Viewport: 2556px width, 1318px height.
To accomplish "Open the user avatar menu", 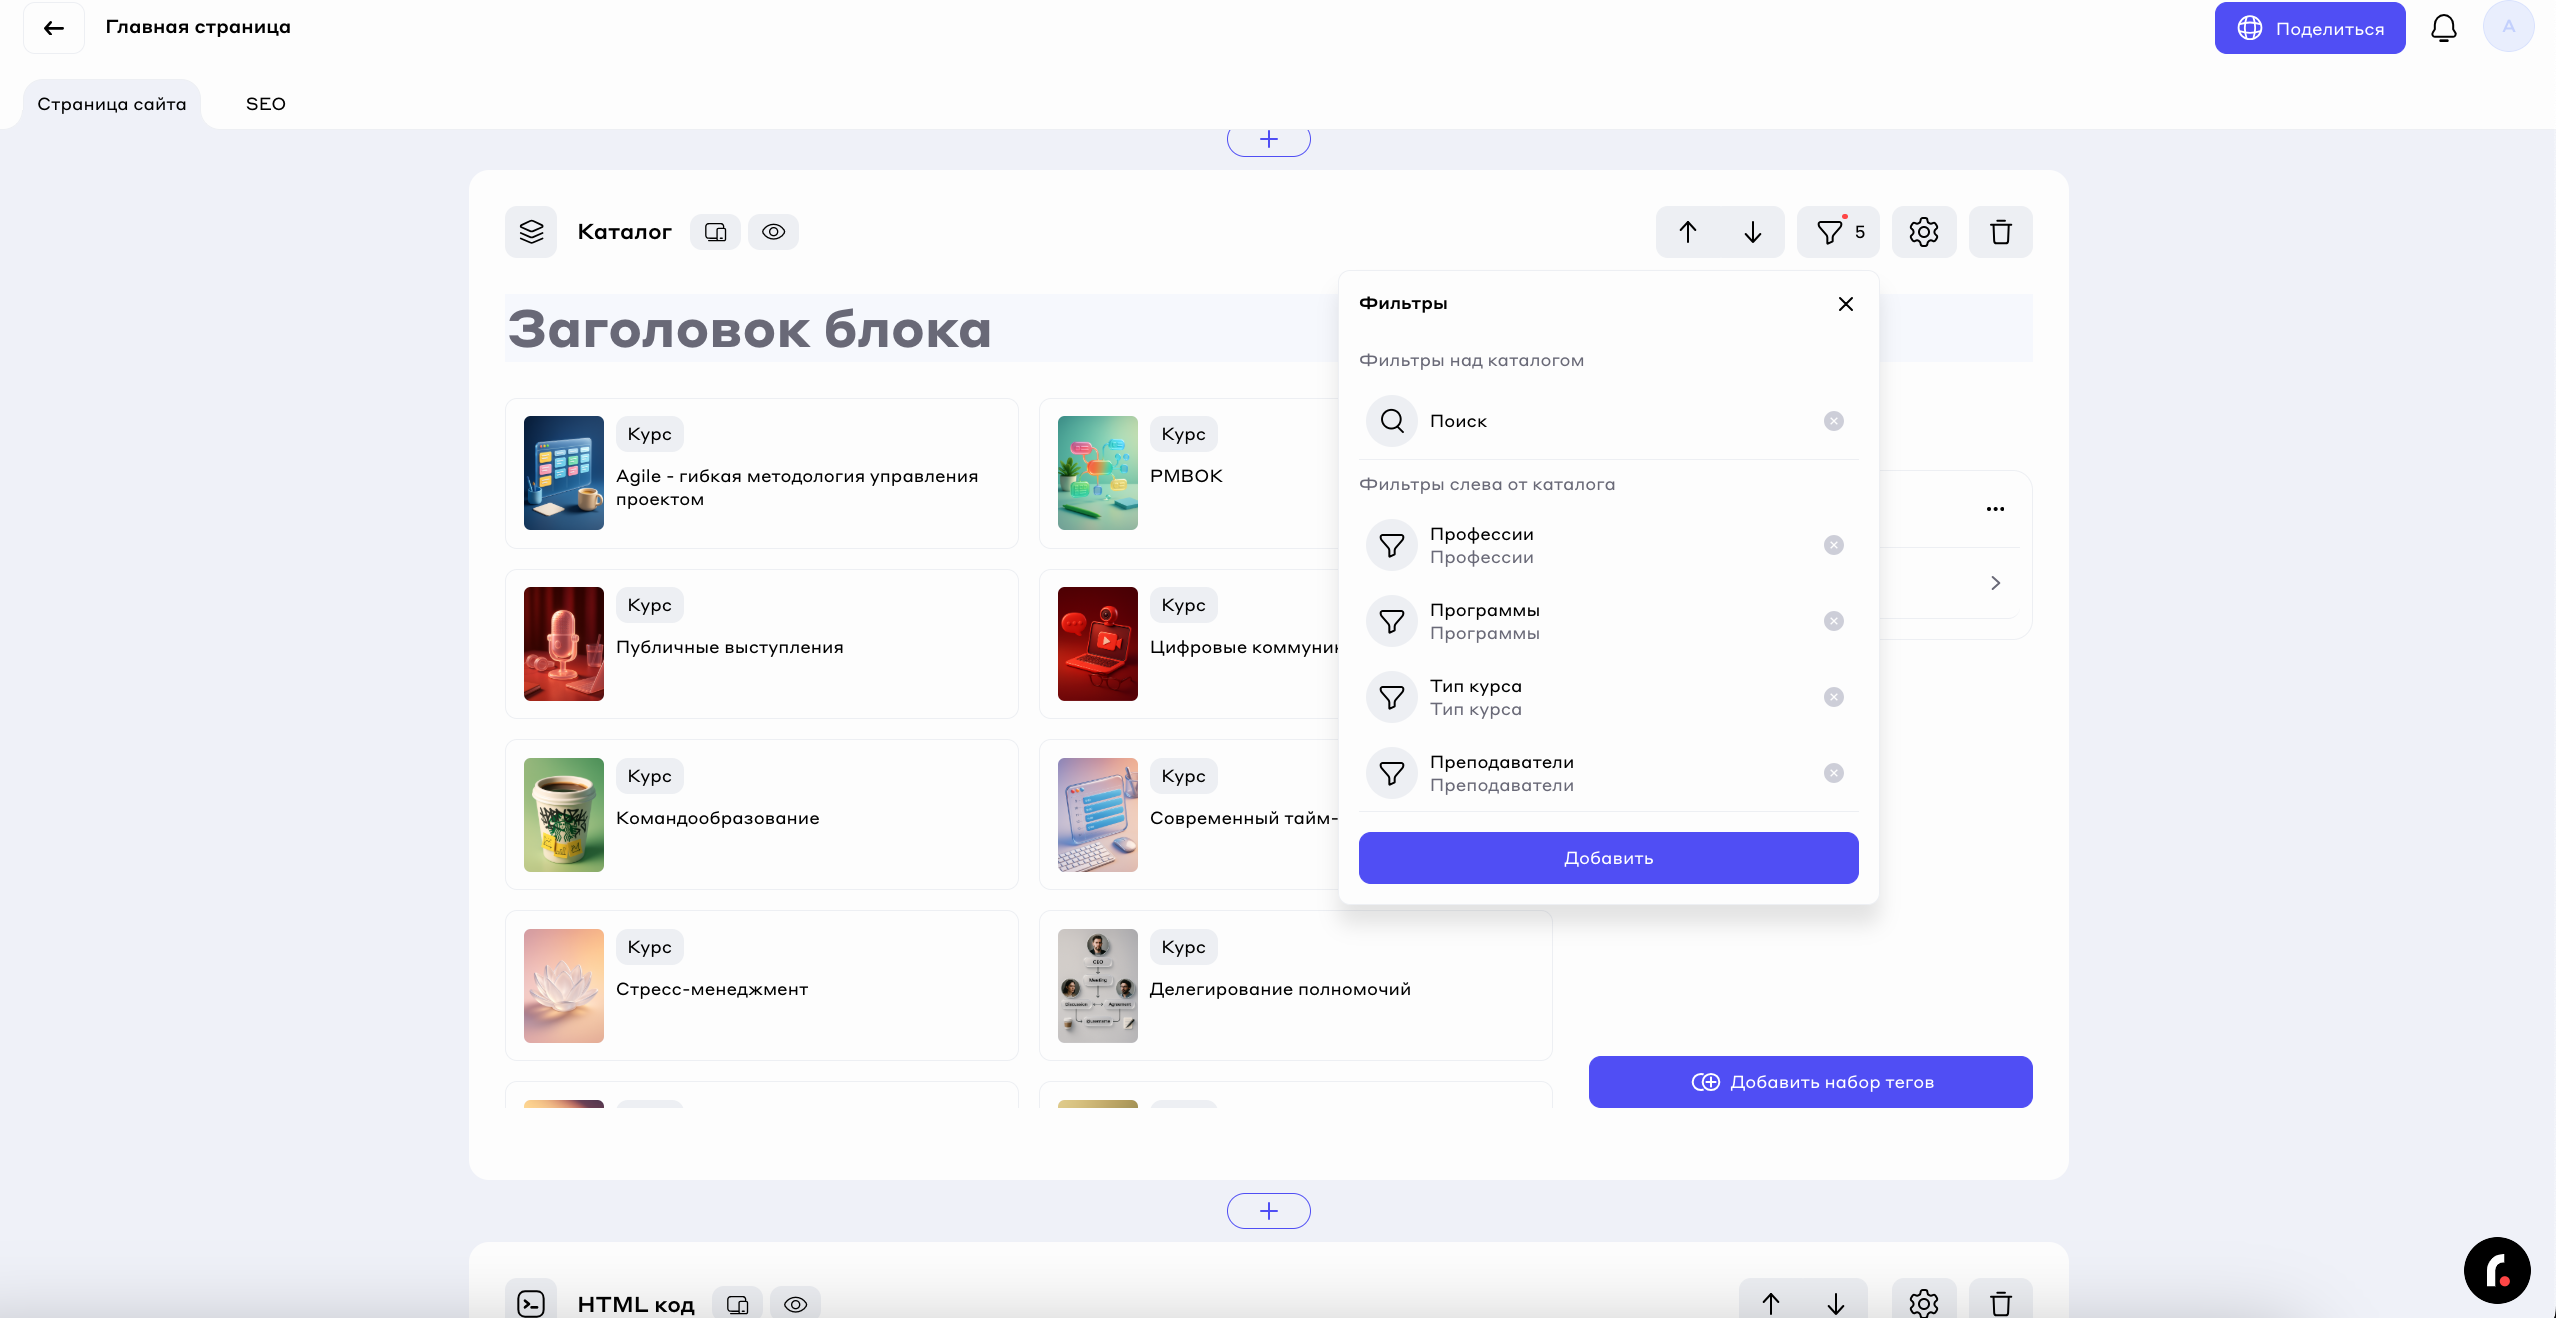I will point(2508,27).
